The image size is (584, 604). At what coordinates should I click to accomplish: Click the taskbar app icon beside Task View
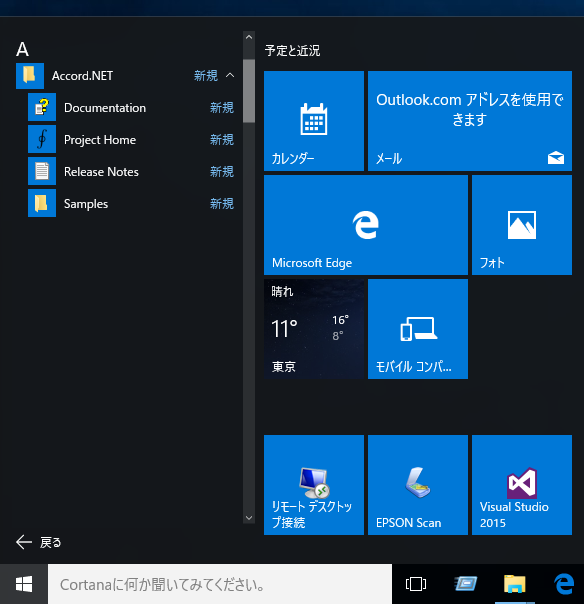(466, 584)
